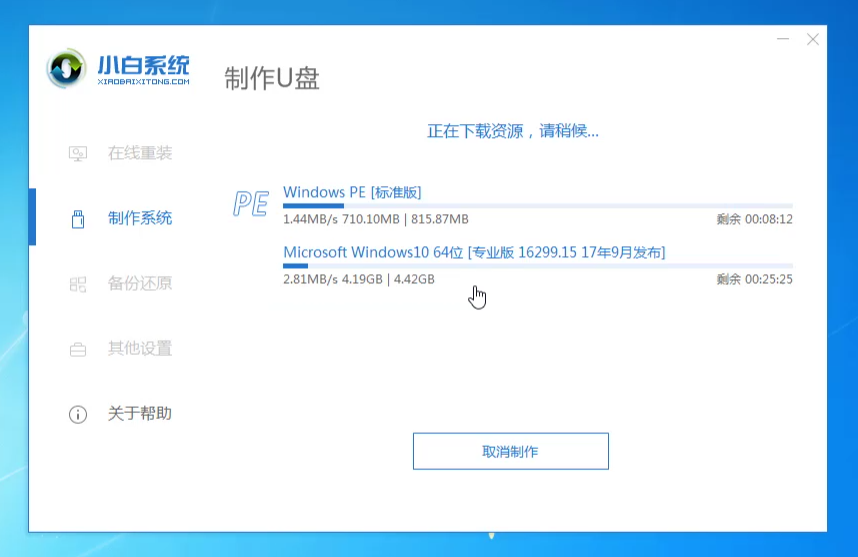Click the info icon beside 关于帮助

tap(78, 414)
